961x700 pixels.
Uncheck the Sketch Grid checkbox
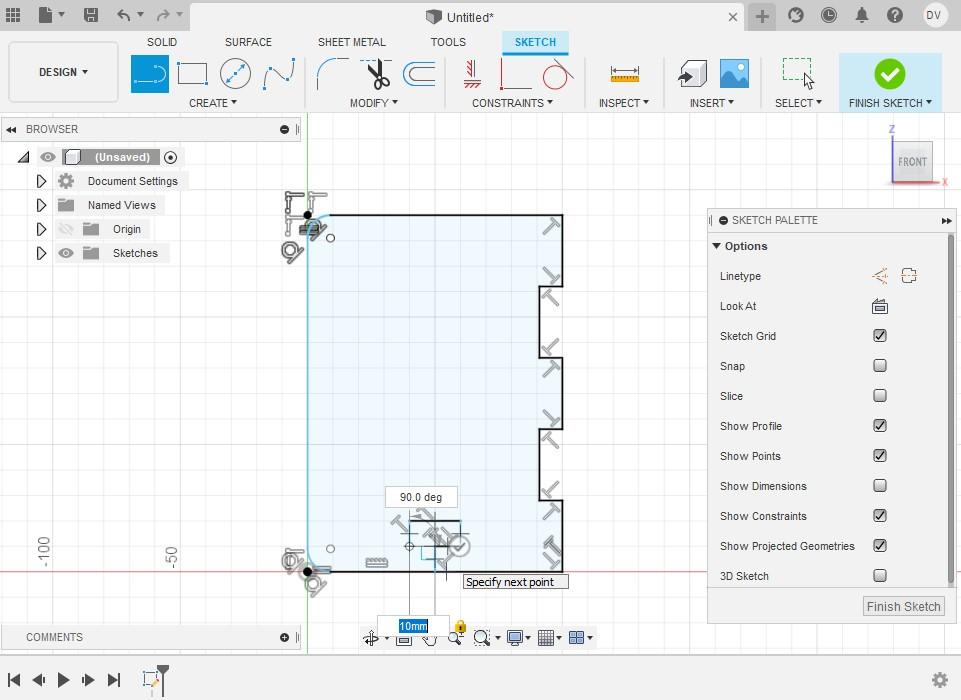click(x=880, y=336)
